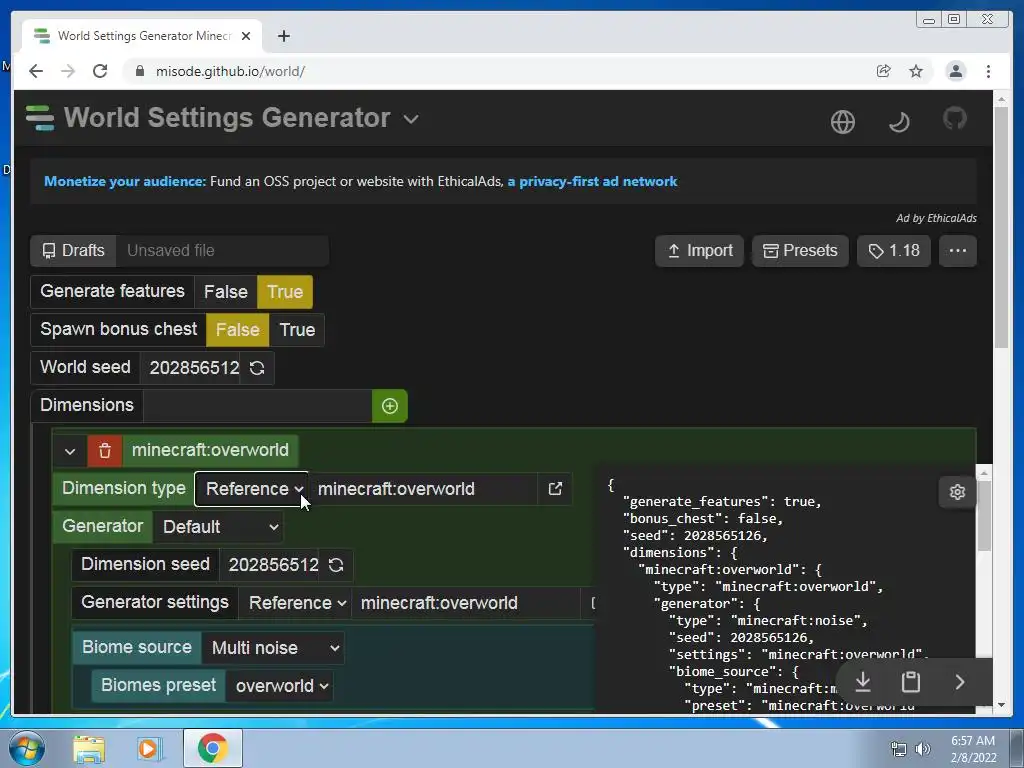
Task: Open network status tray icon
Action: (899, 749)
